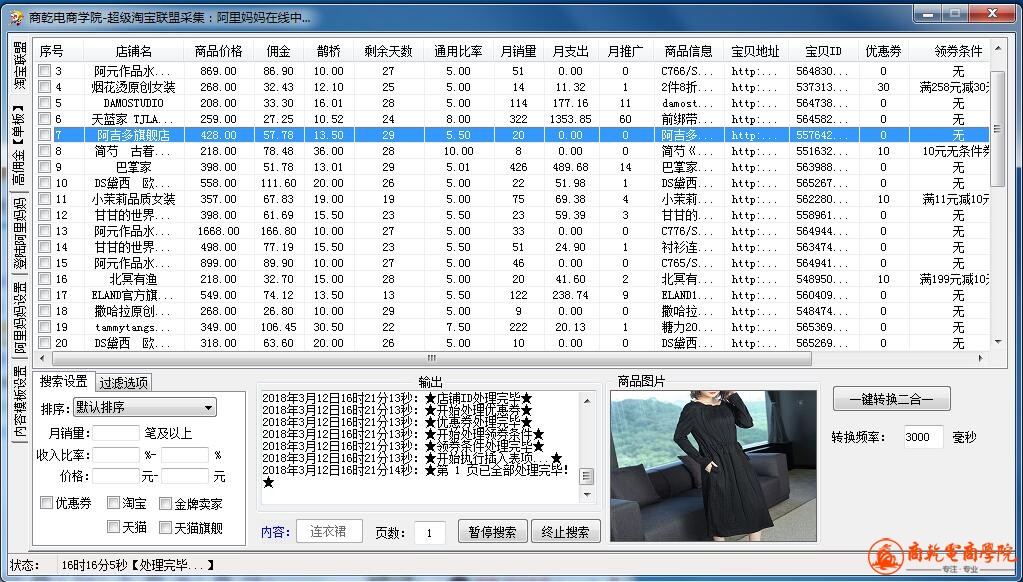Click the app icon in the title bar
This screenshot has width=1023, height=582.
[16, 17]
